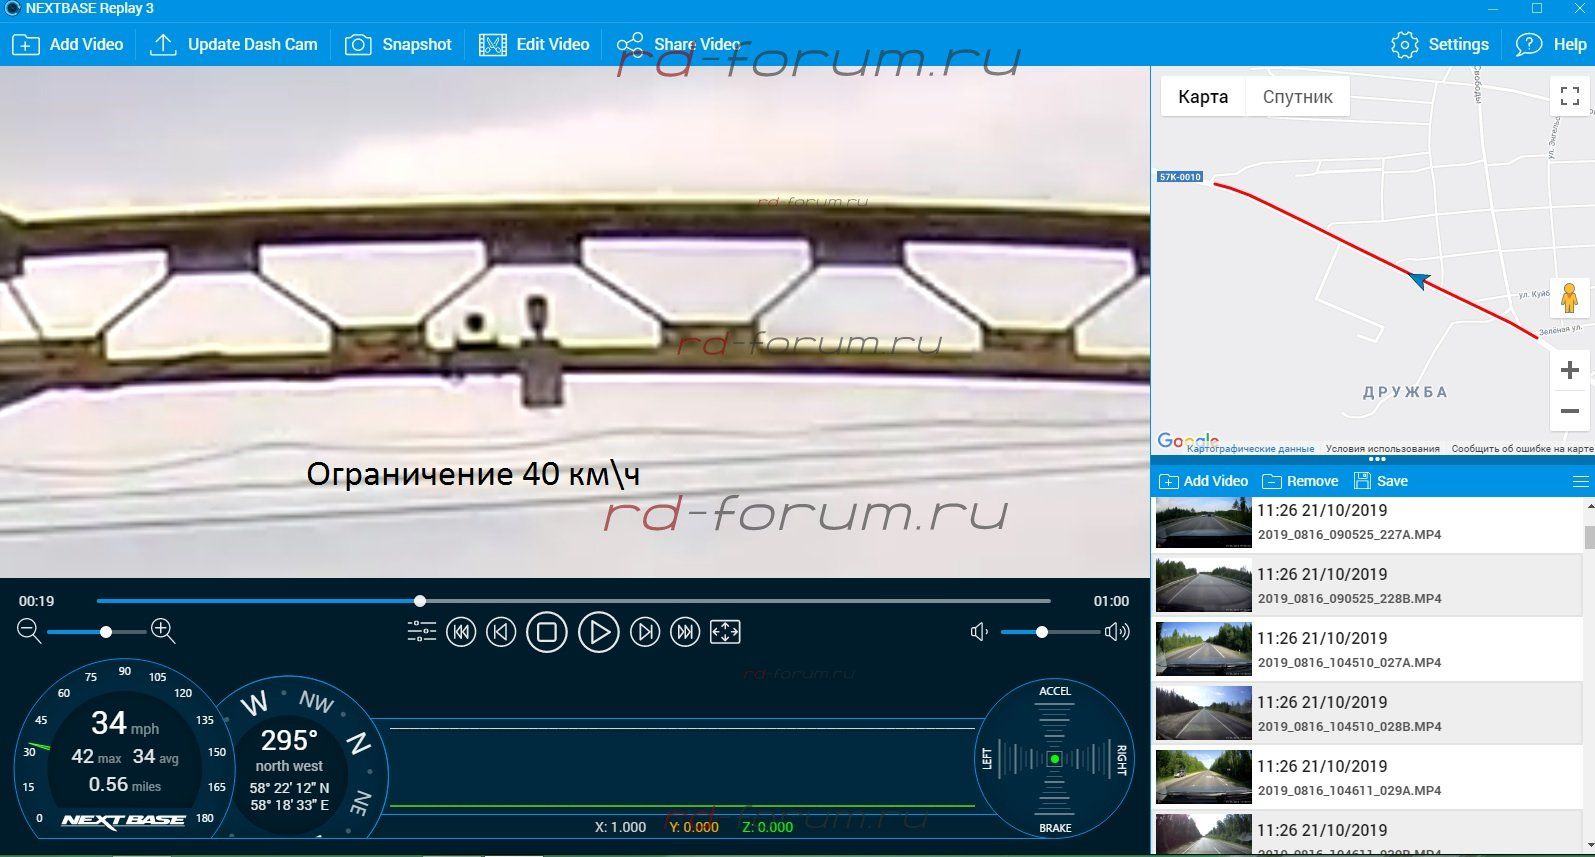Expand map to fullscreen
1595x857 pixels.
click(1569, 96)
